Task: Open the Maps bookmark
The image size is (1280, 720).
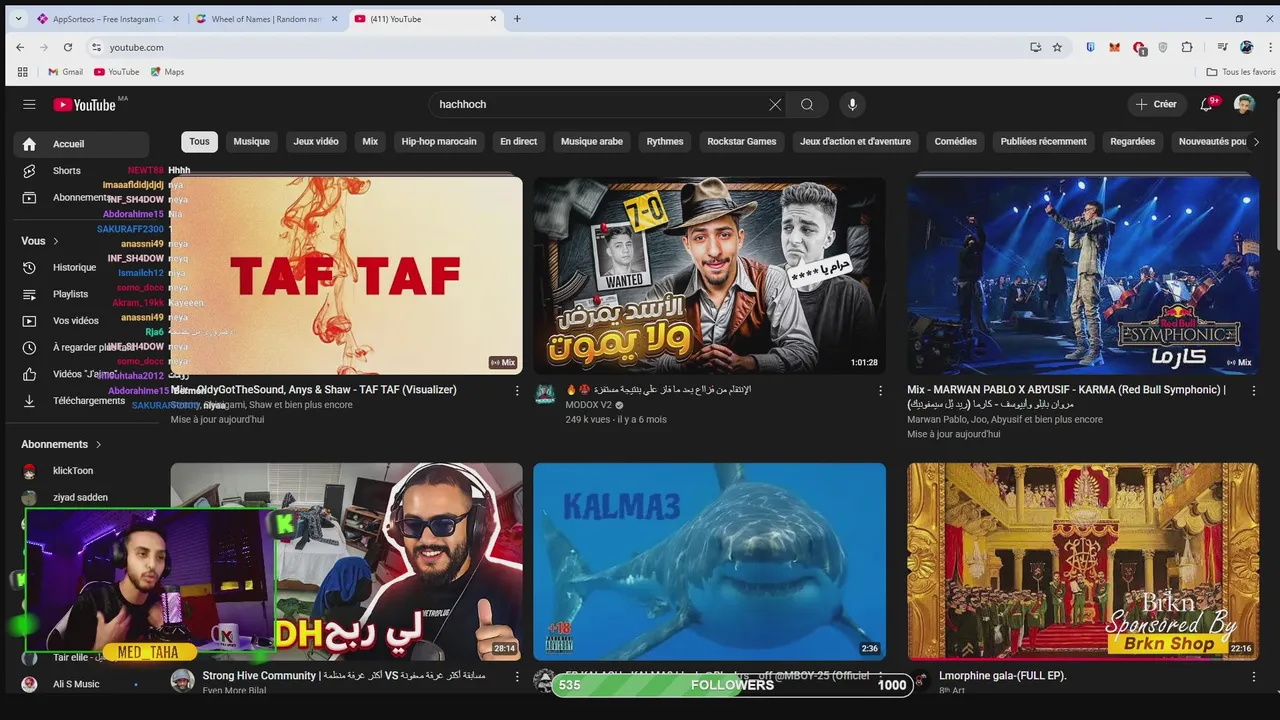Action: (x=167, y=72)
